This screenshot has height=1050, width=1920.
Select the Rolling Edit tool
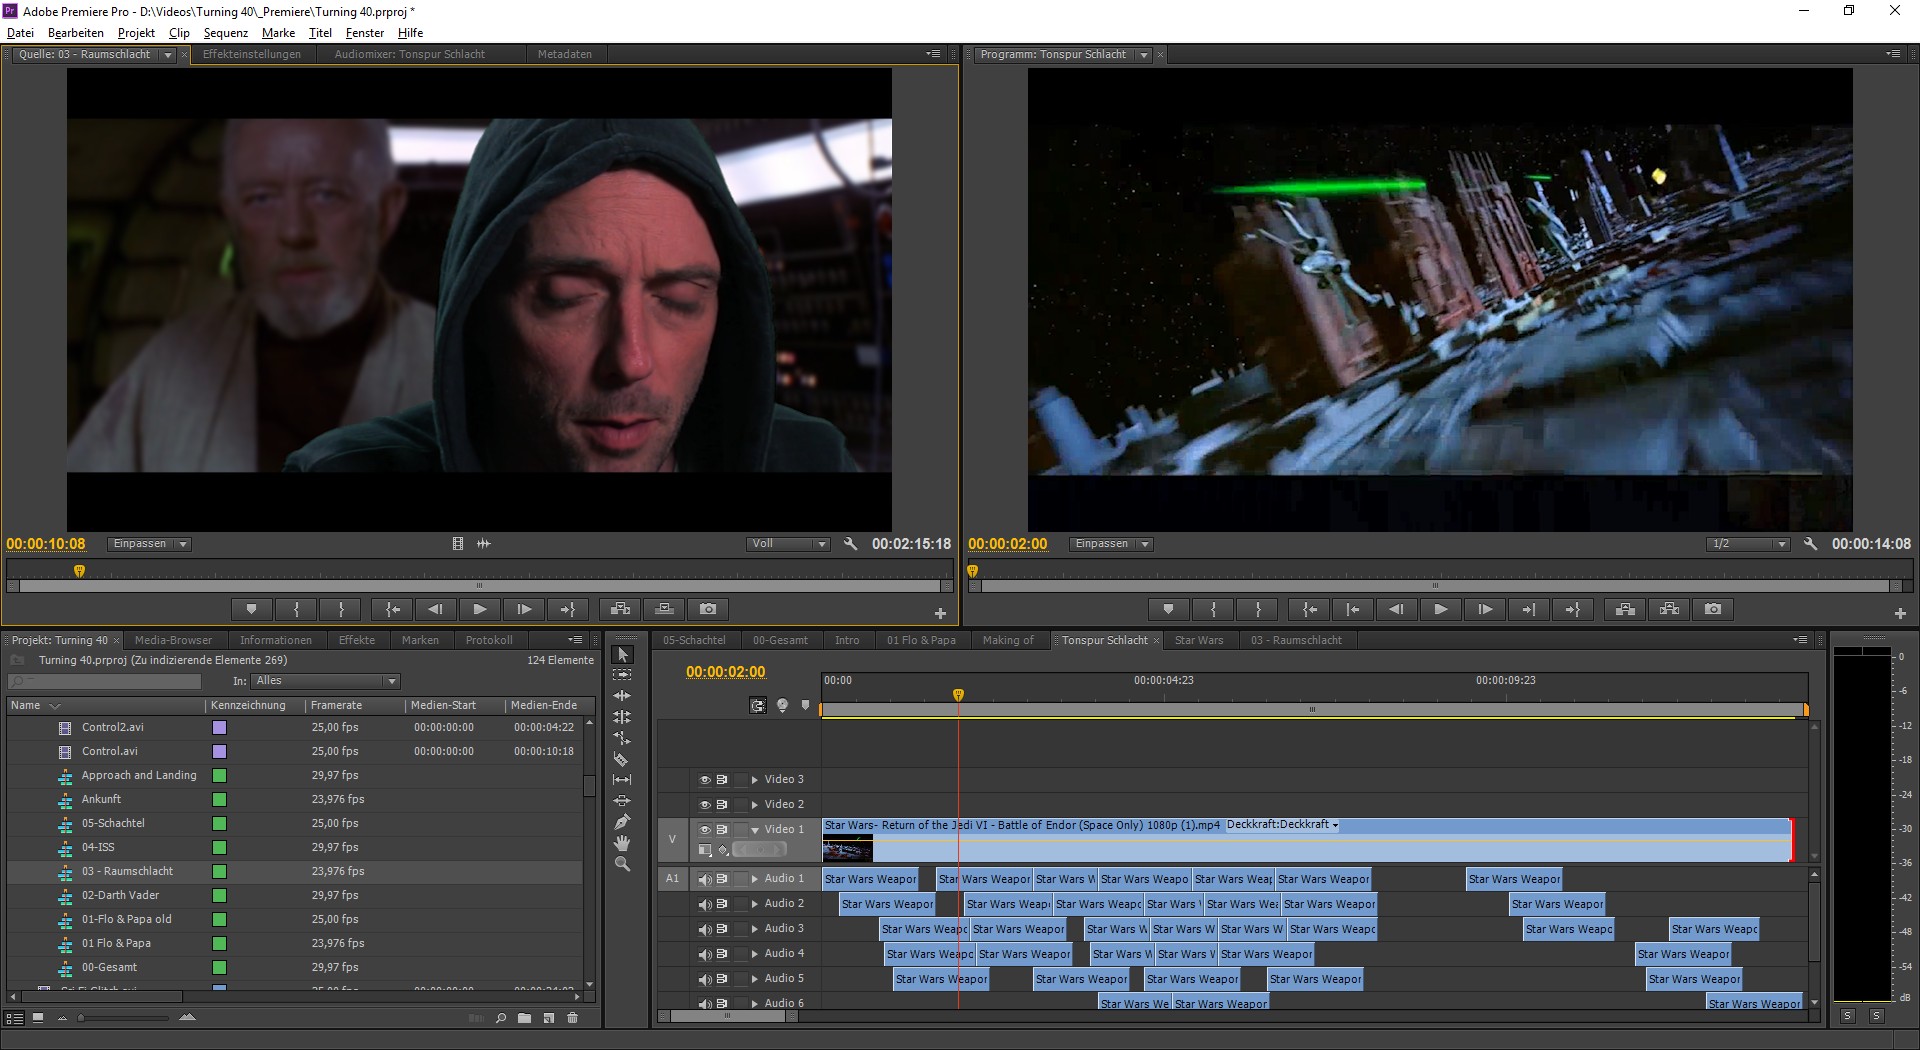tap(622, 717)
